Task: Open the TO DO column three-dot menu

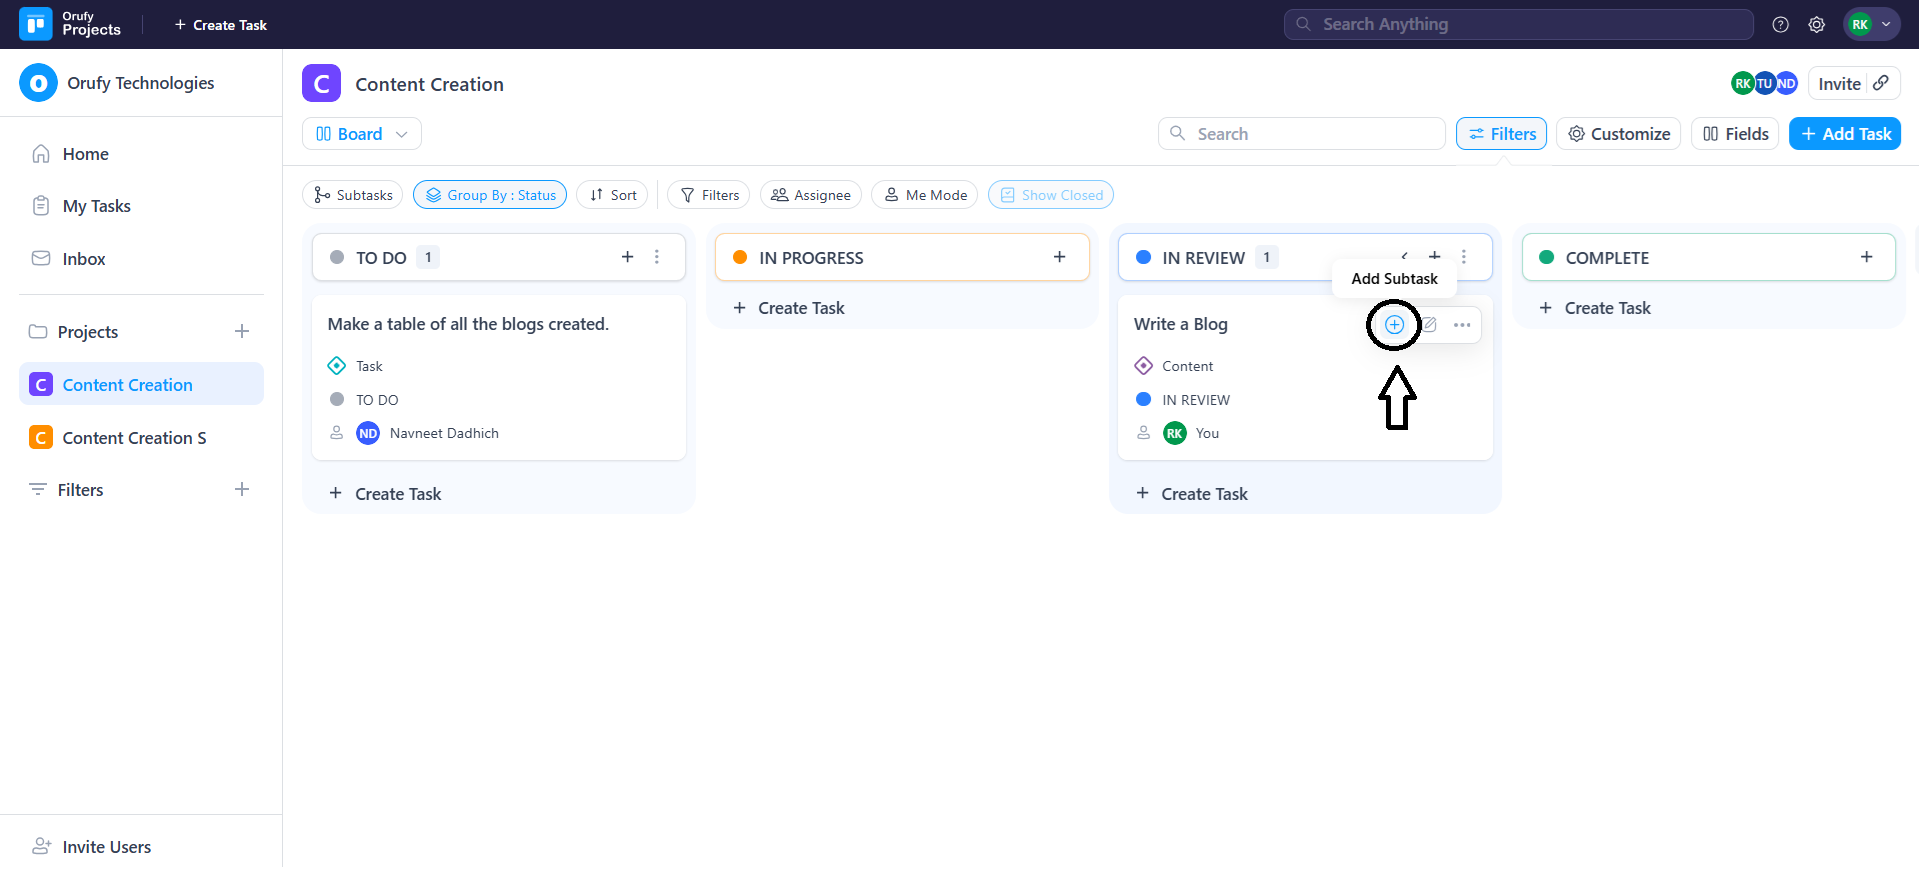Action: (x=657, y=257)
